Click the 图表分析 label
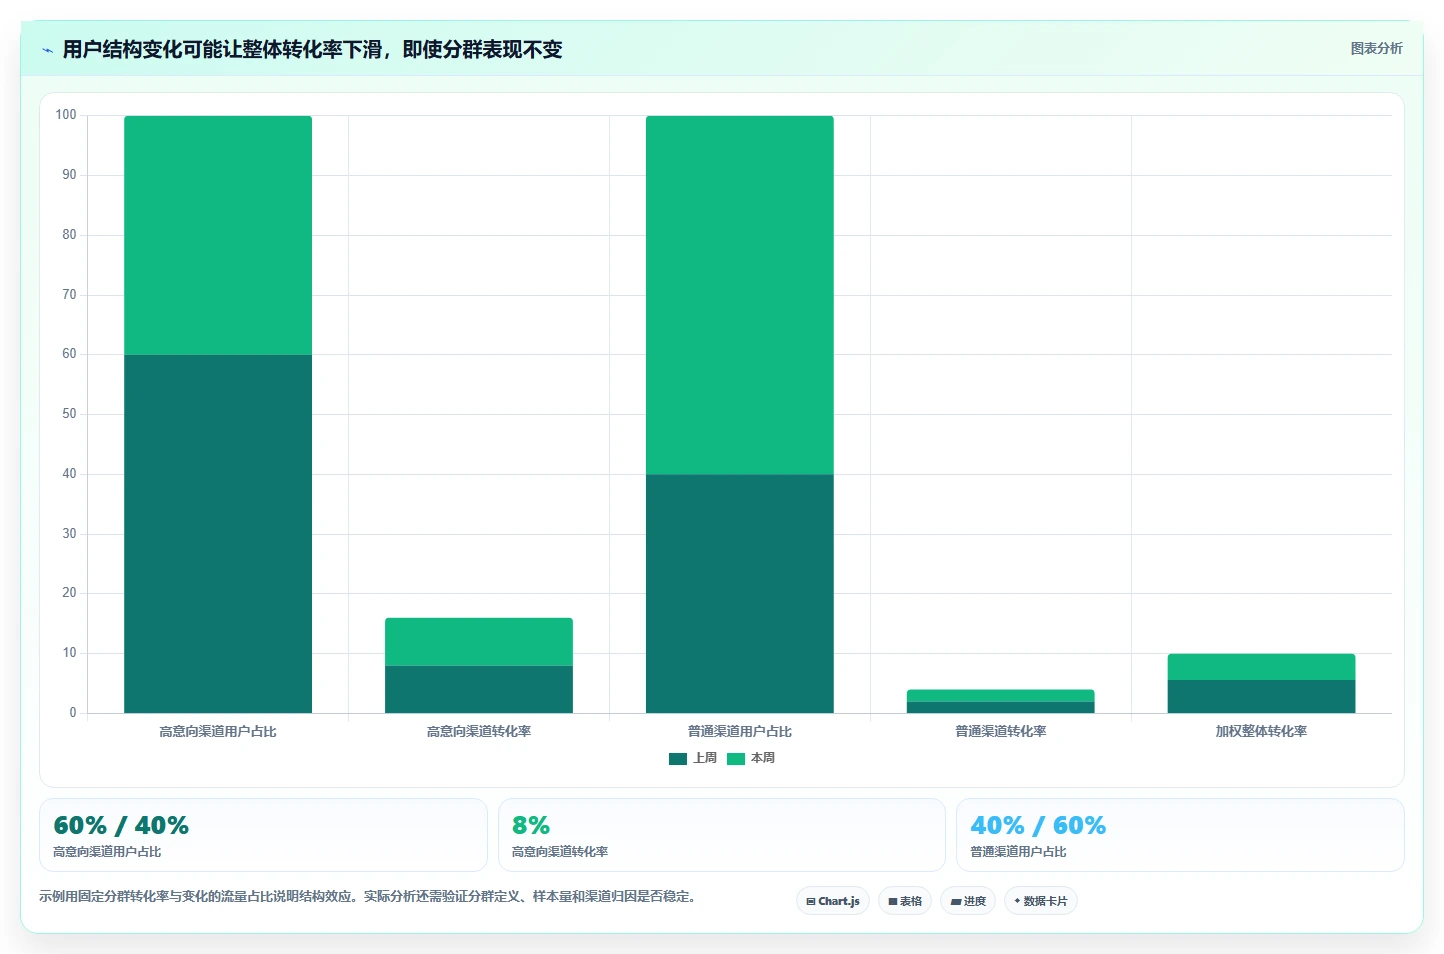 (x=1376, y=48)
